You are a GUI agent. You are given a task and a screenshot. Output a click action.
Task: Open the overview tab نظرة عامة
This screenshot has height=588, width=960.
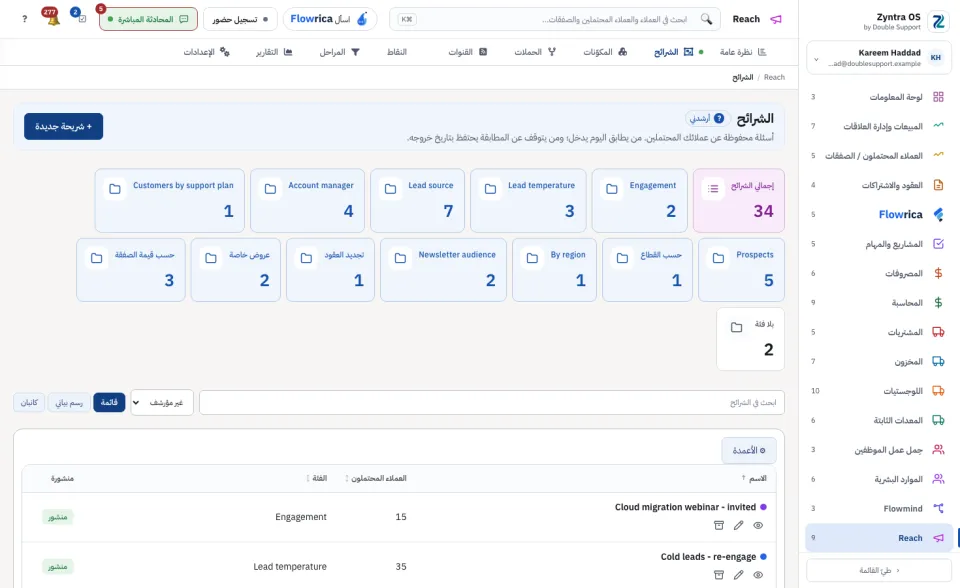(743, 52)
